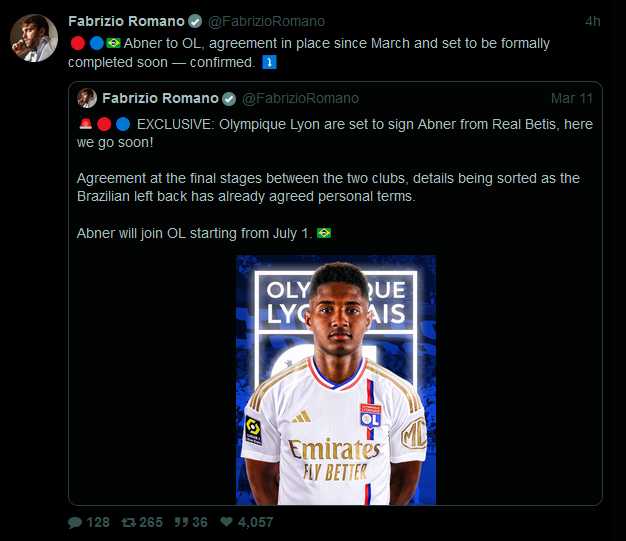This screenshot has width=626, height=541.
Task: Open the Mar 11 timestamp link
Action: tap(572, 98)
